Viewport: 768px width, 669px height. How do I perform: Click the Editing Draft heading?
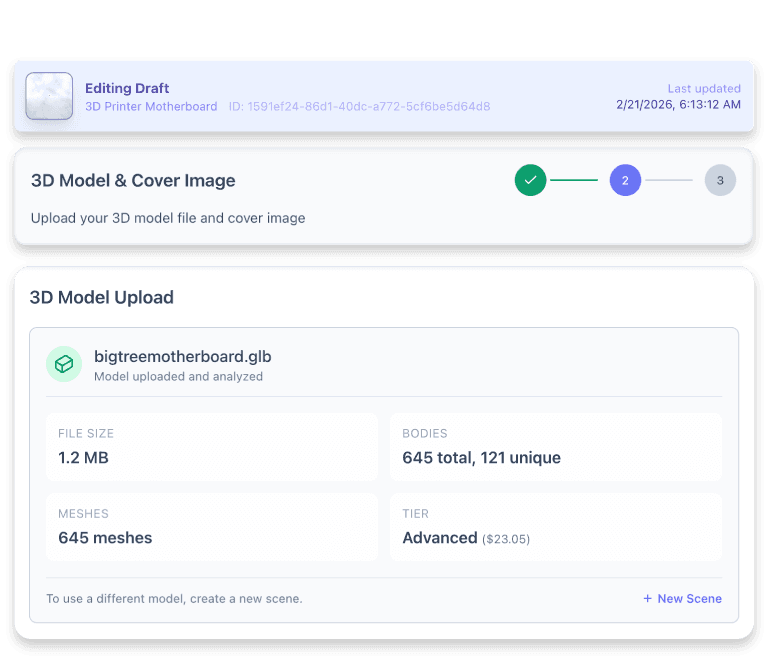click(x=127, y=88)
